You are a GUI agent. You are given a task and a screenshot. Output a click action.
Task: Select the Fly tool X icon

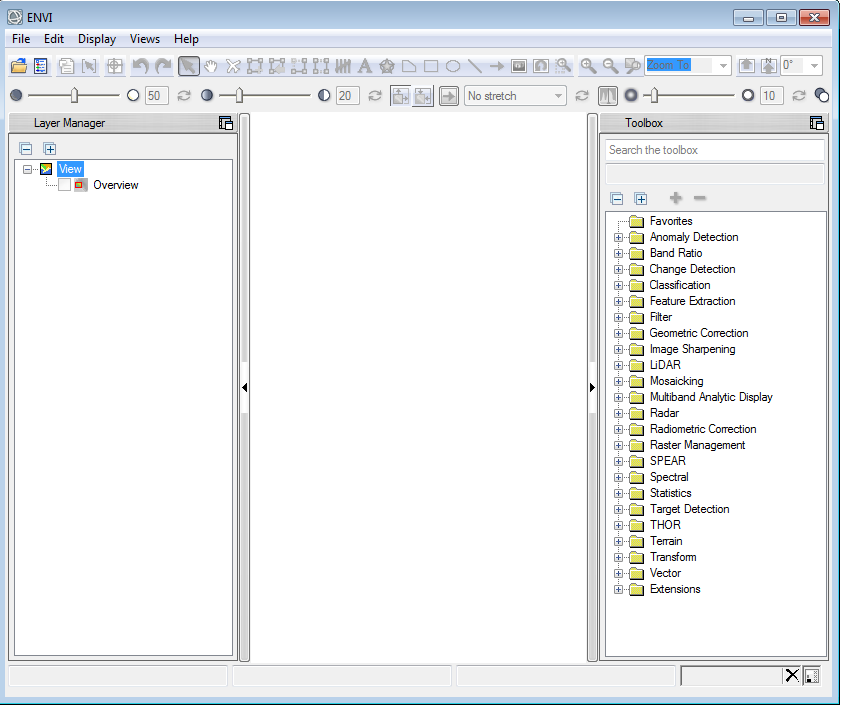tap(233, 66)
